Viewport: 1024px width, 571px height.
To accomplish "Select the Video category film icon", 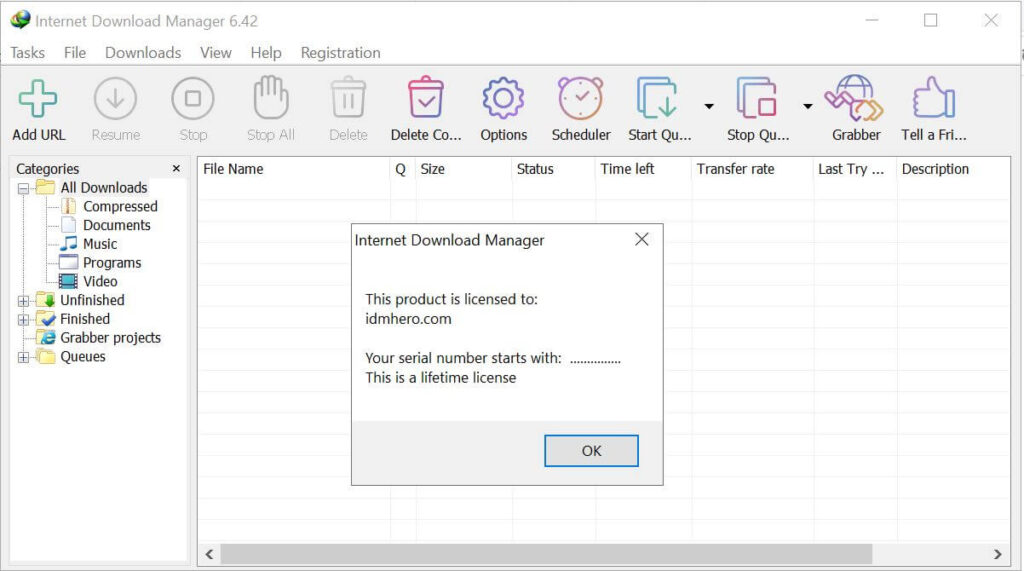I will point(68,282).
